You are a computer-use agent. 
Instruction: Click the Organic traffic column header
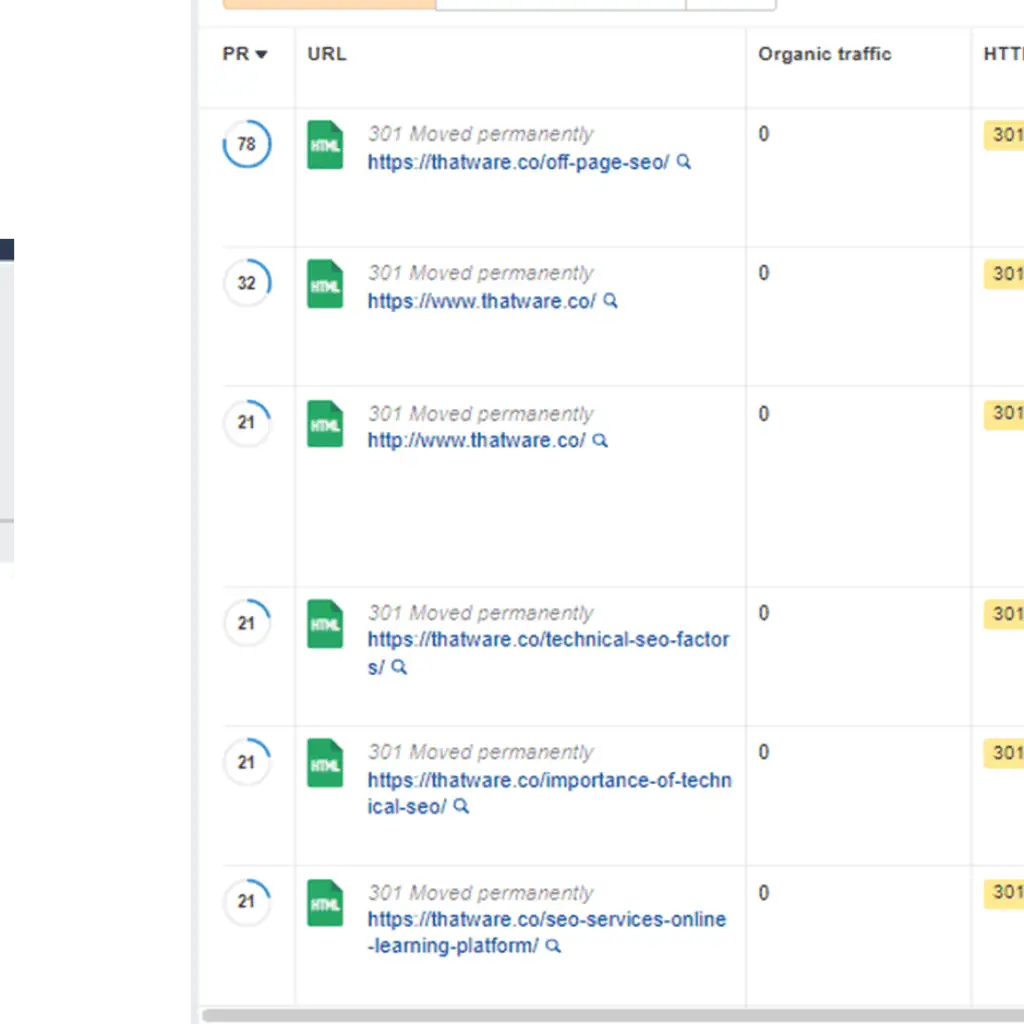pos(824,54)
